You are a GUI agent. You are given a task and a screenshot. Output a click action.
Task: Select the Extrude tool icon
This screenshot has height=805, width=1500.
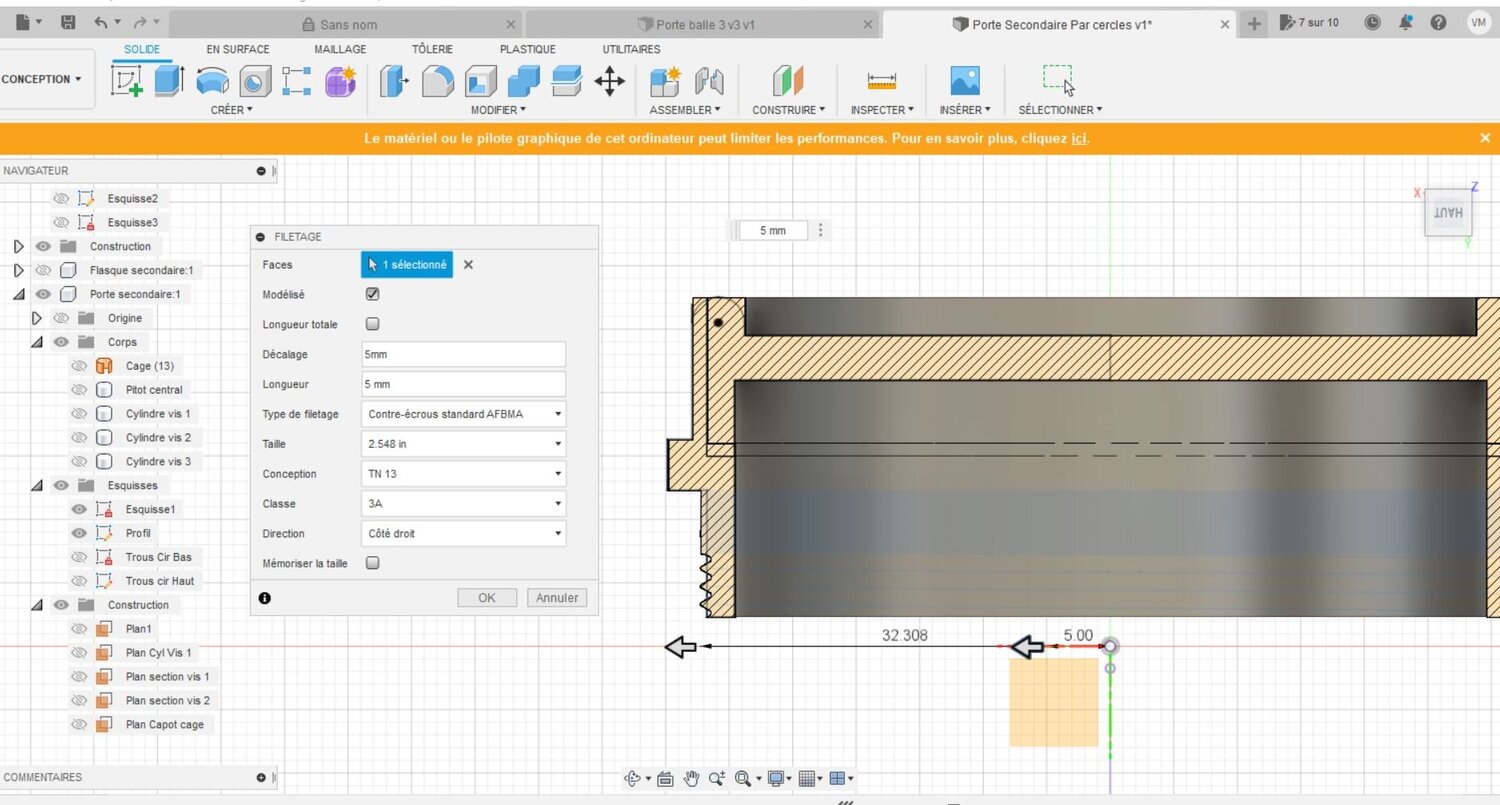tap(169, 81)
